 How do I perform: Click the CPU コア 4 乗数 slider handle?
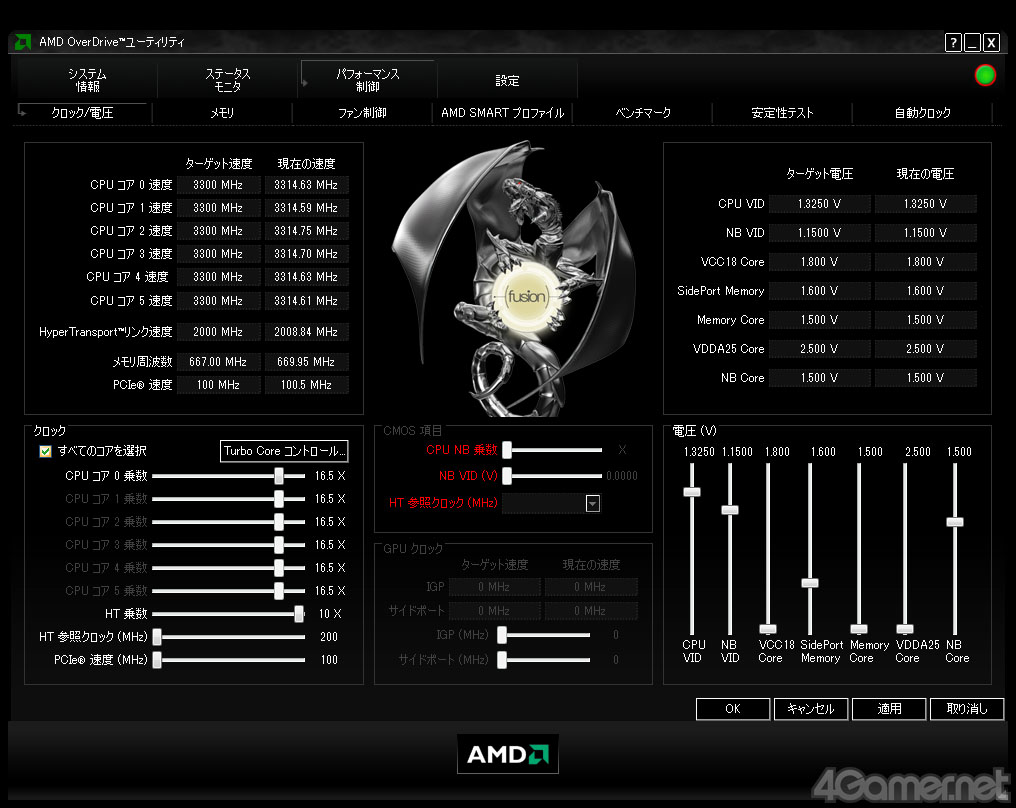click(x=279, y=568)
